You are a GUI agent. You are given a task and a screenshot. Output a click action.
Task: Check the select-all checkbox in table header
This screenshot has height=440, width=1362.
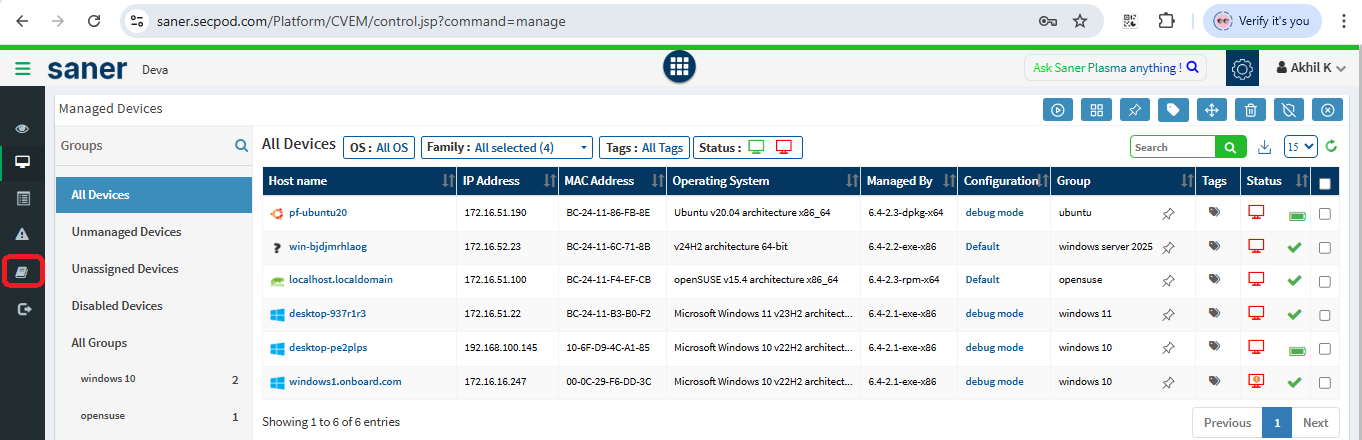(x=1325, y=183)
